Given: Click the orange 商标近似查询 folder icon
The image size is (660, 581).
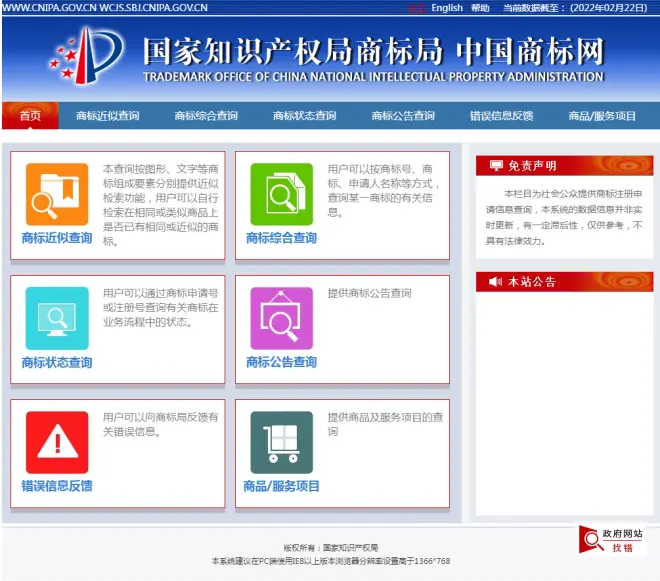Looking at the screenshot, I should [x=57, y=194].
